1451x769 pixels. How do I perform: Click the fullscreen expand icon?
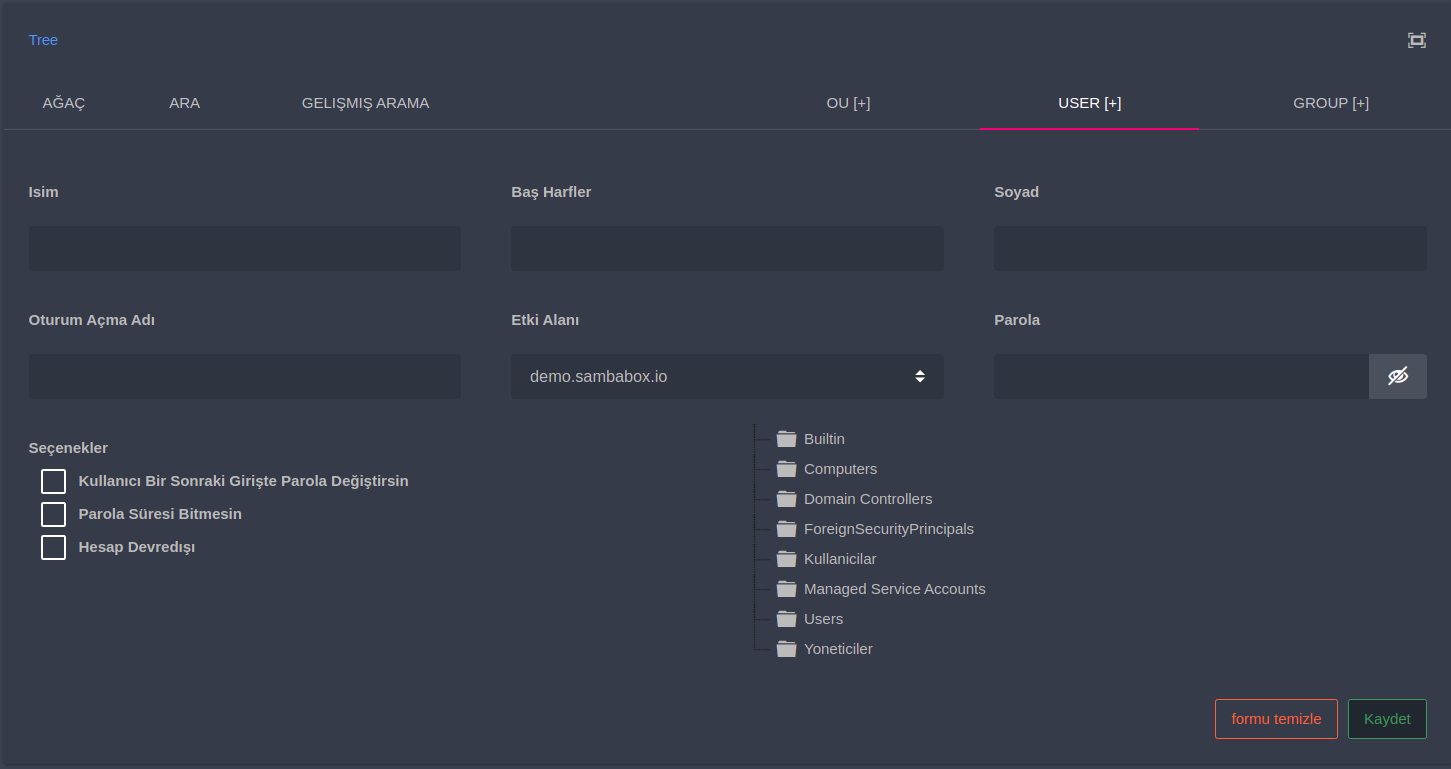1416,40
